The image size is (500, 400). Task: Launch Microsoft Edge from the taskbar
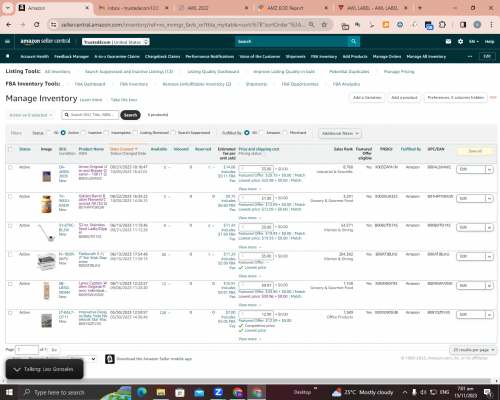(x=142, y=392)
